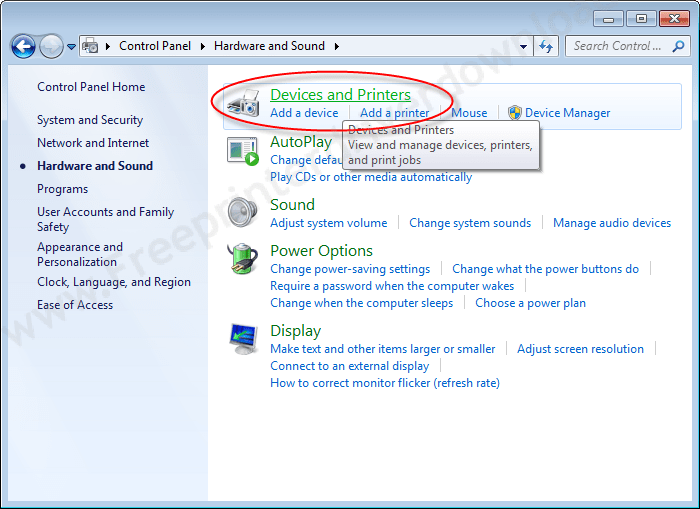Click Add a printer link
This screenshot has width=700, height=509.
(x=395, y=113)
